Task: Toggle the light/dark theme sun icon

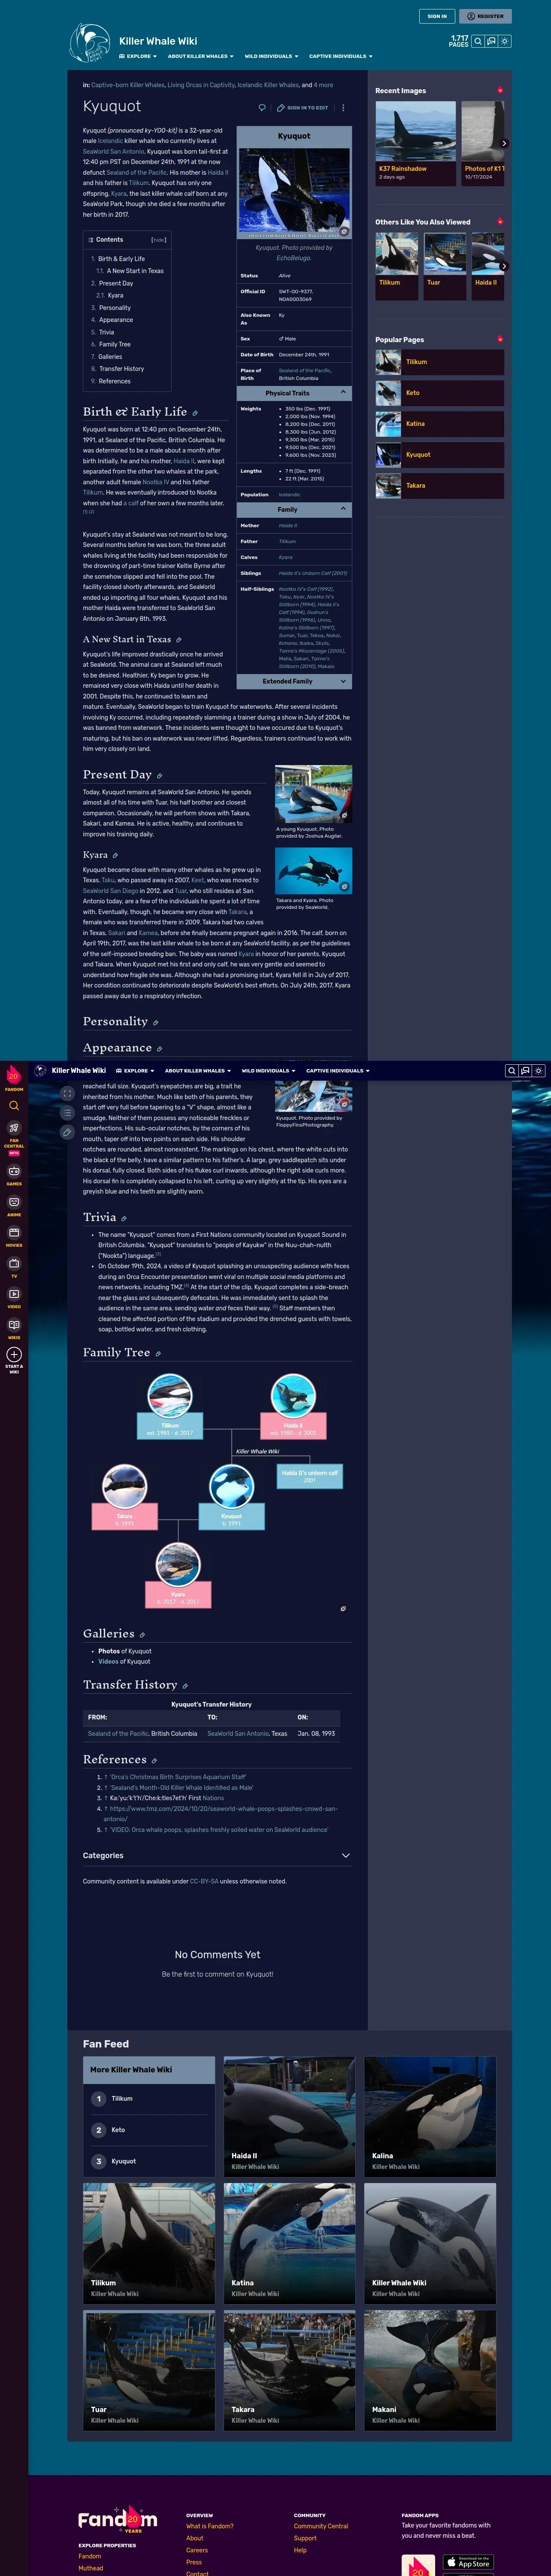Action: coord(505,41)
